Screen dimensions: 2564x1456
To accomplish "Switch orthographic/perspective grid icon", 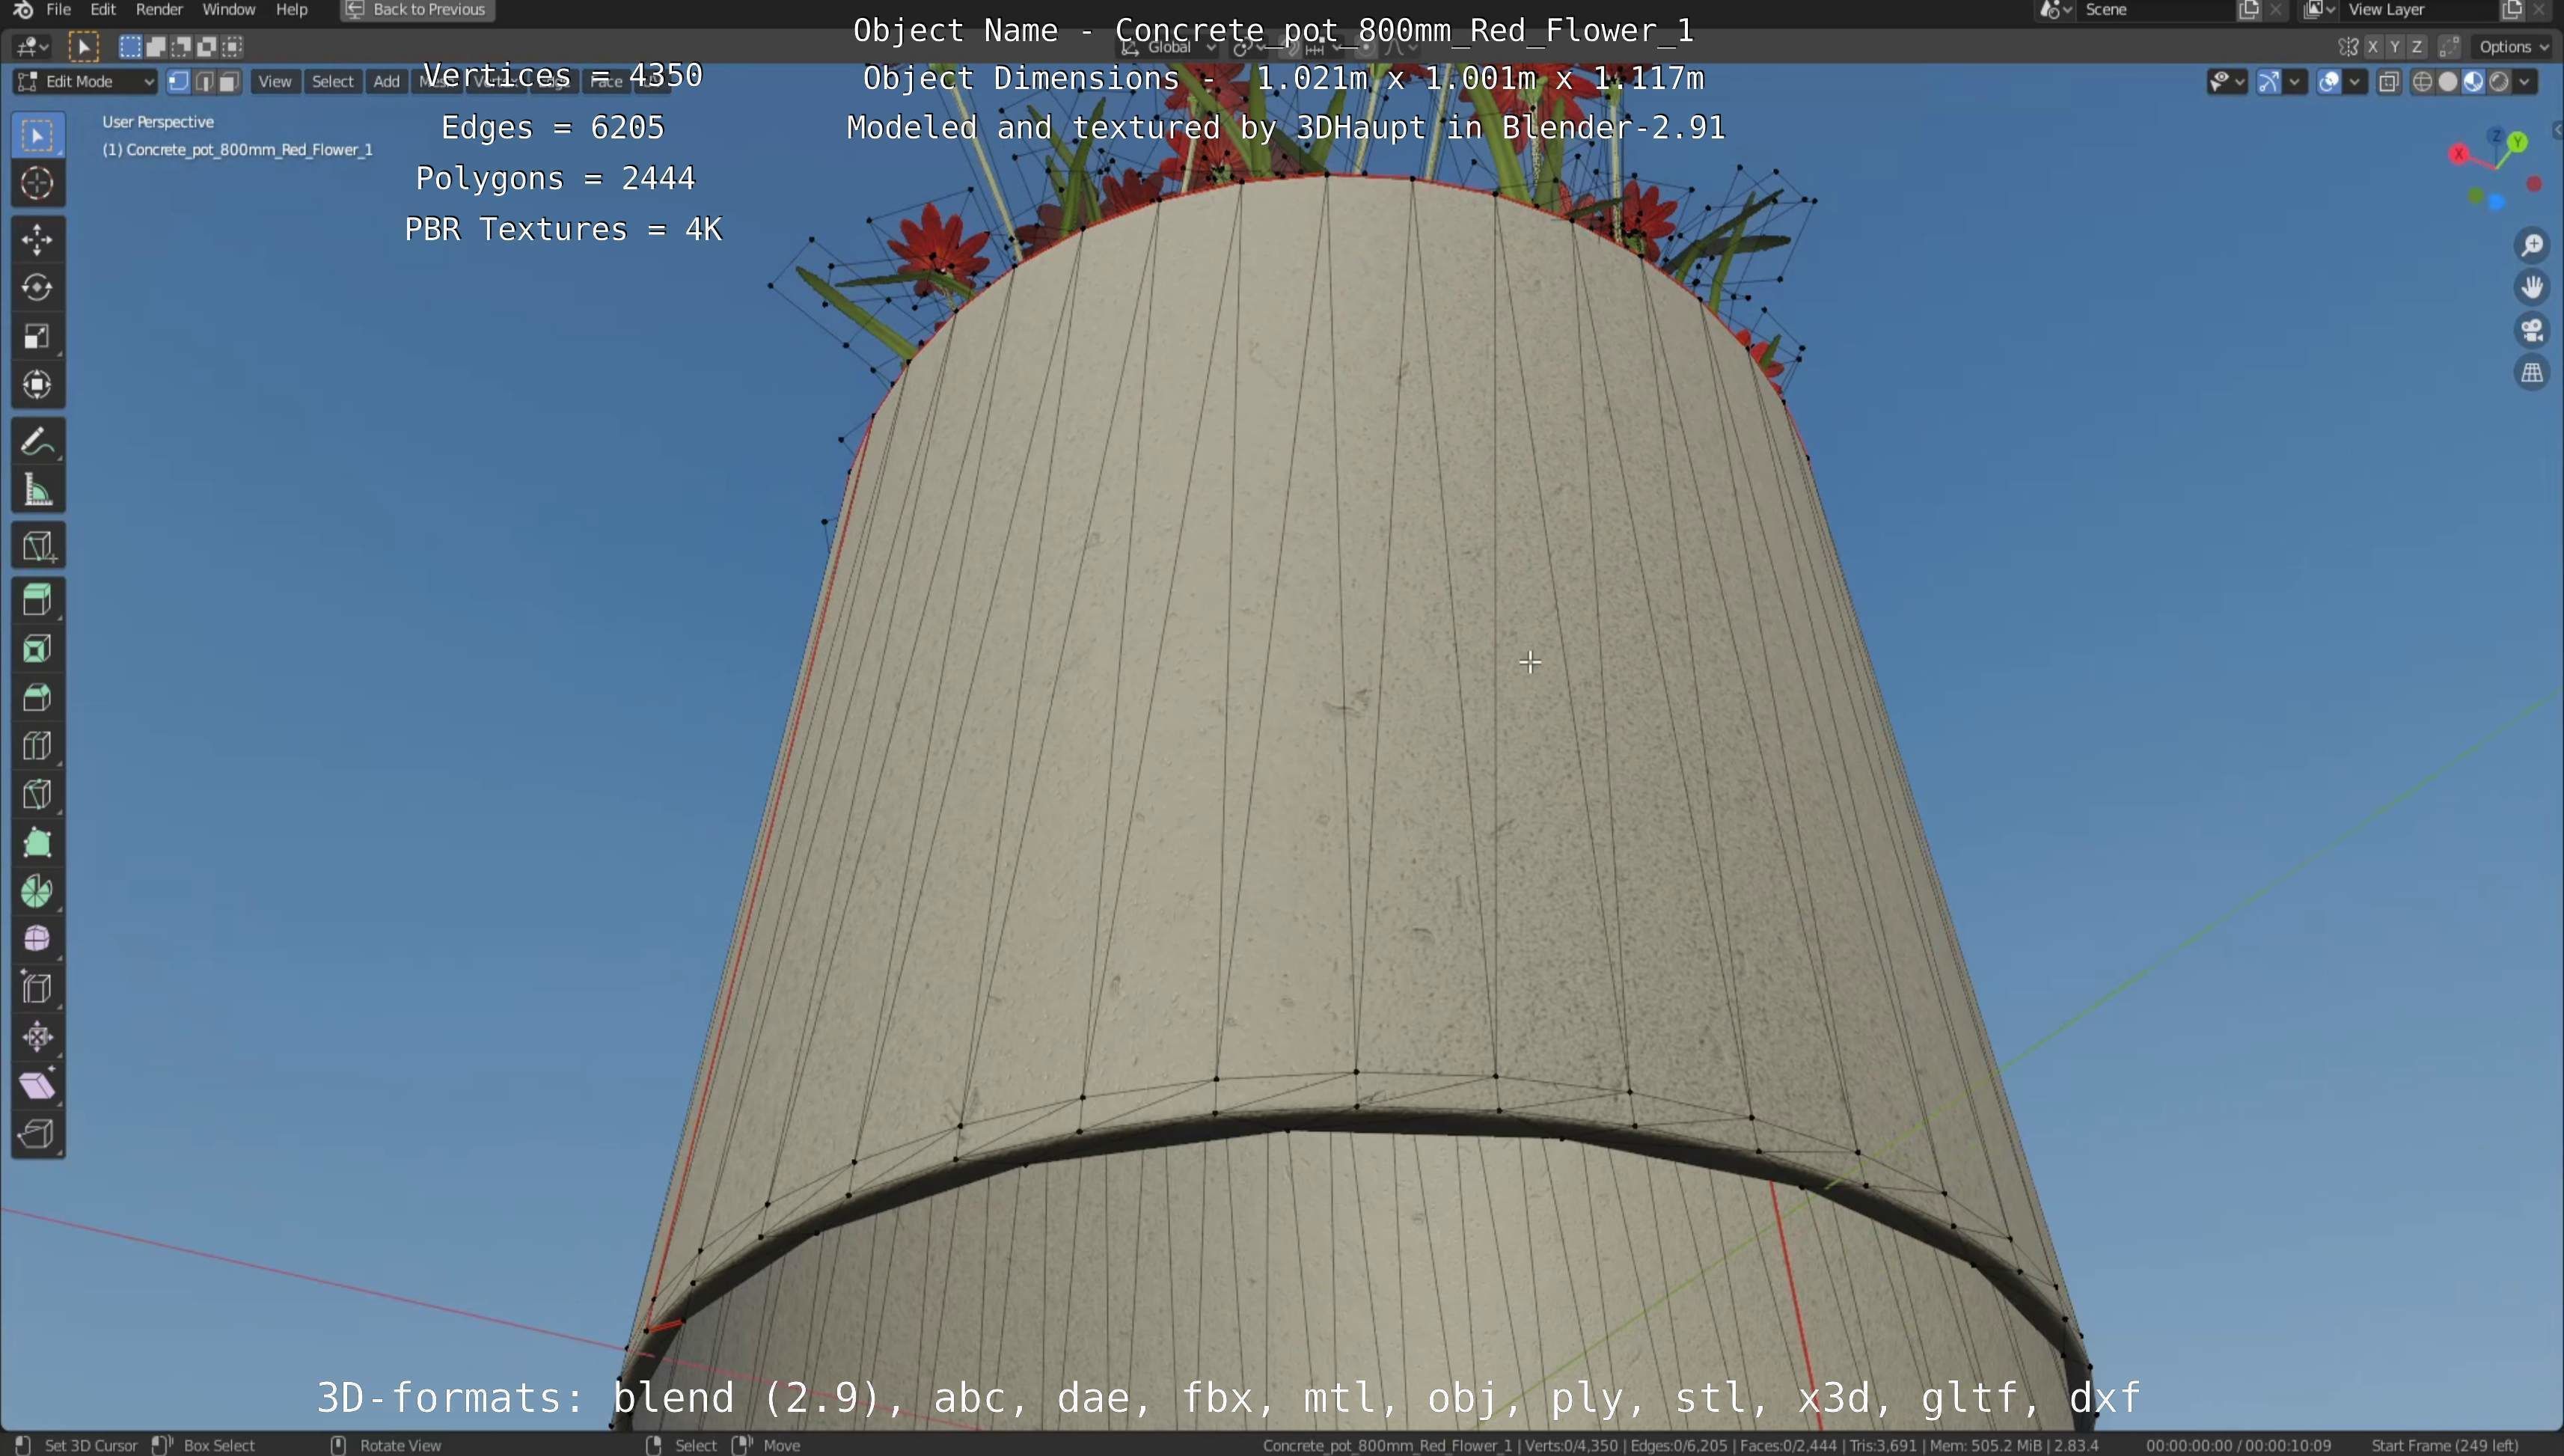I will pyautogui.click(x=2532, y=373).
